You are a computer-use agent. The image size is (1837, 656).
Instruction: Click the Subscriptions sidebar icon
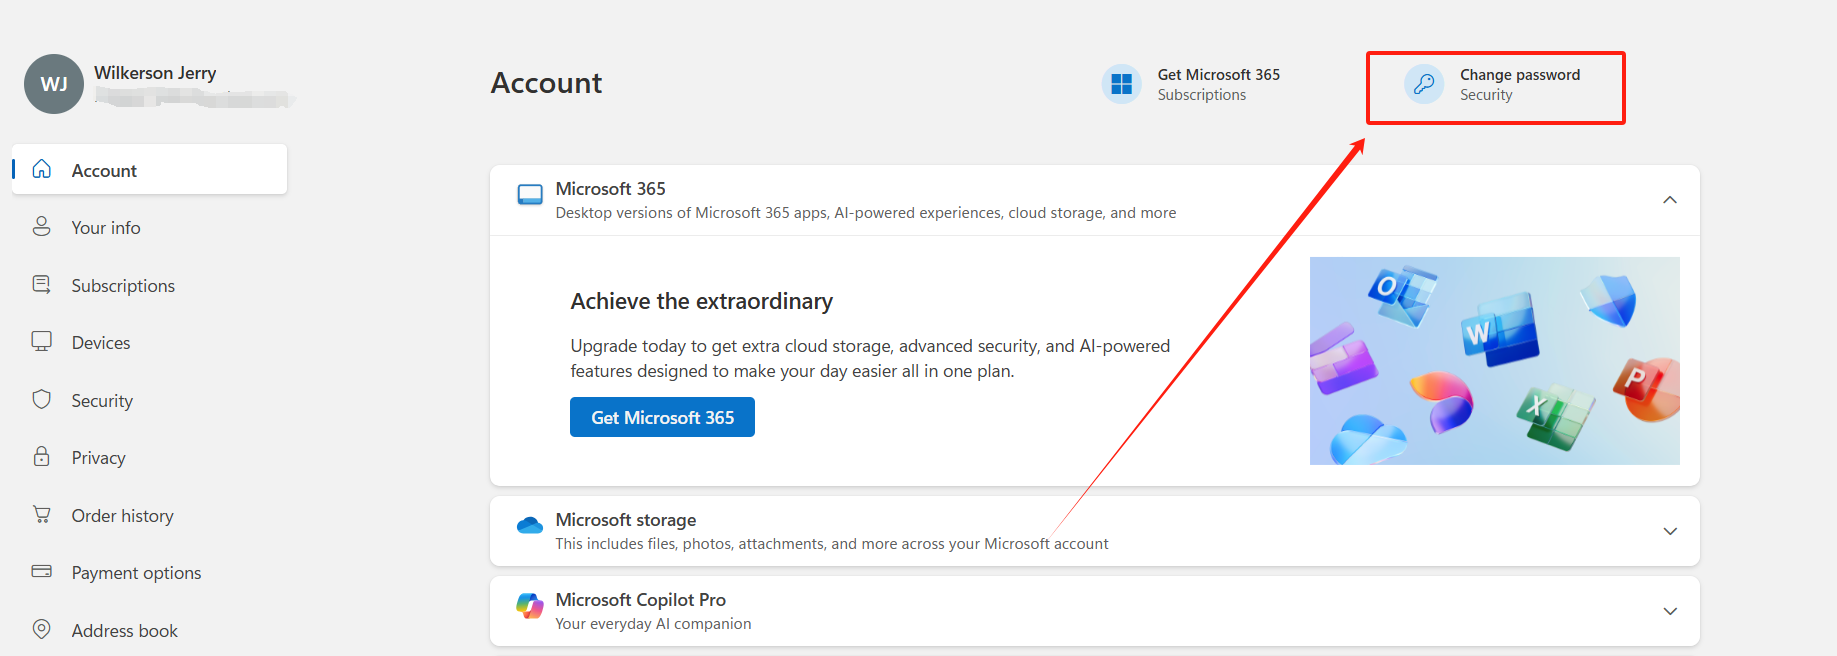(x=41, y=284)
